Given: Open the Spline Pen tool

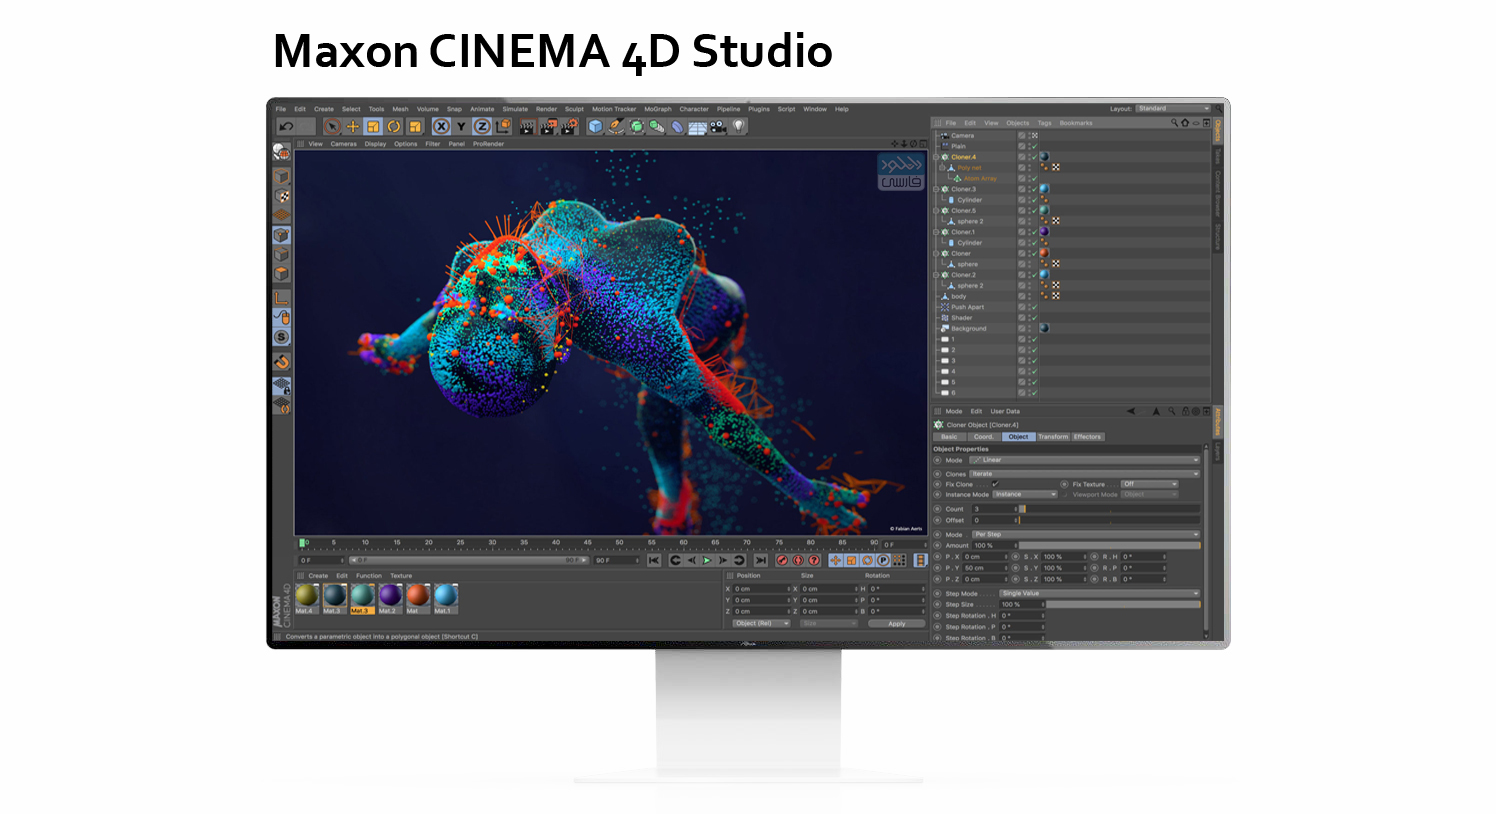Looking at the screenshot, I should (616, 126).
